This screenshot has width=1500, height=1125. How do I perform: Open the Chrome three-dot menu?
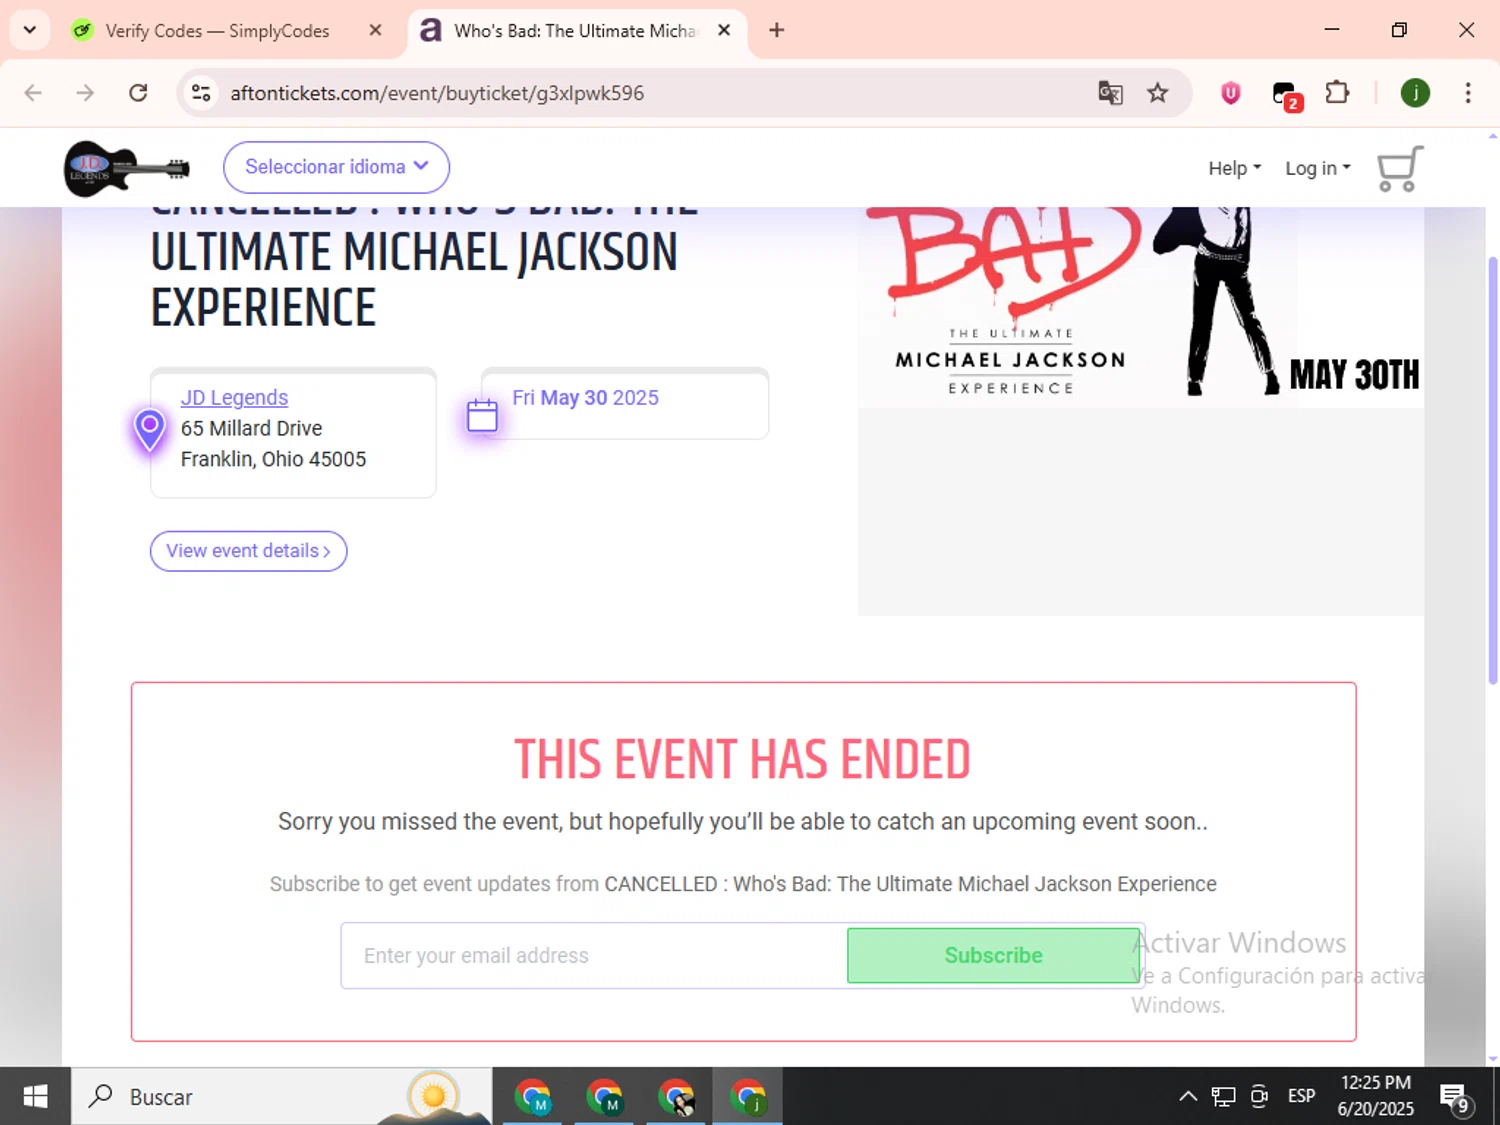tap(1467, 93)
